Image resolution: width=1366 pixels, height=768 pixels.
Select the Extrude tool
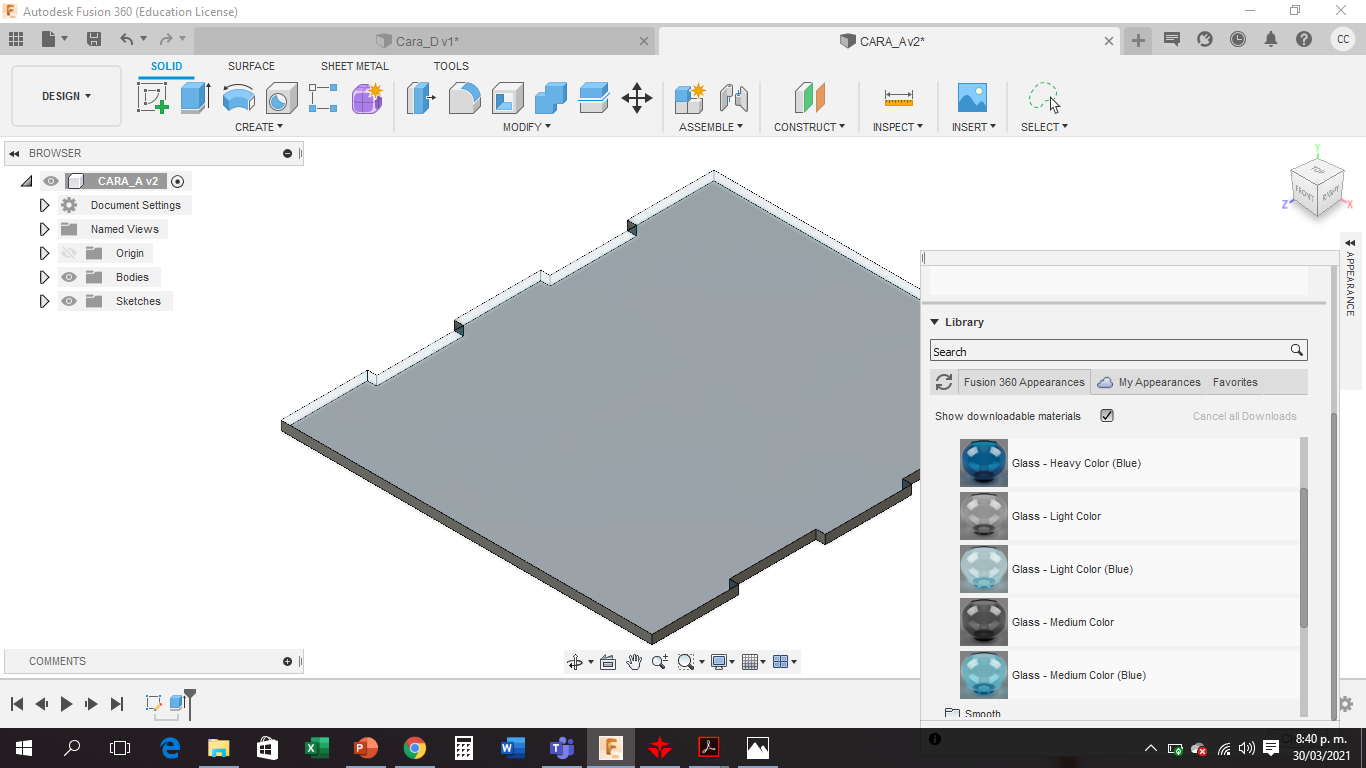tap(195, 98)
